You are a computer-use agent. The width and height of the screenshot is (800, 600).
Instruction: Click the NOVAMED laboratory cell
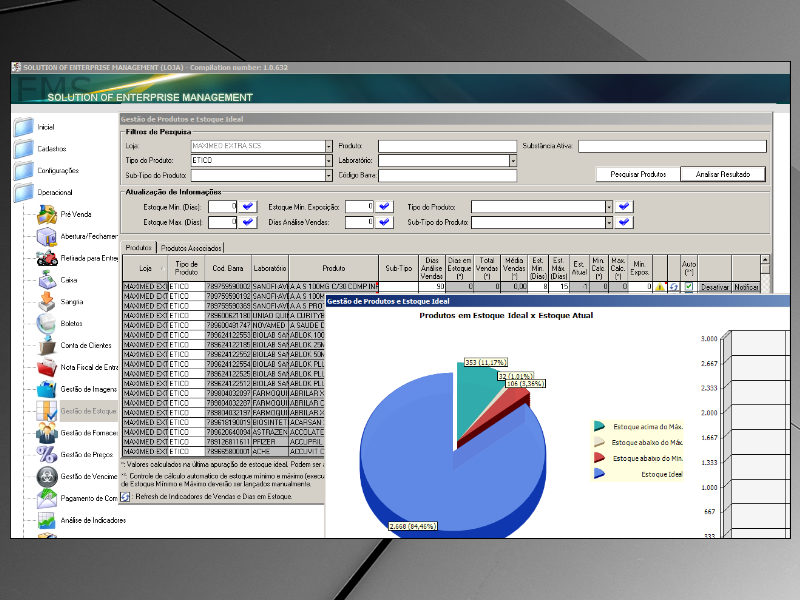coord(270,326)
